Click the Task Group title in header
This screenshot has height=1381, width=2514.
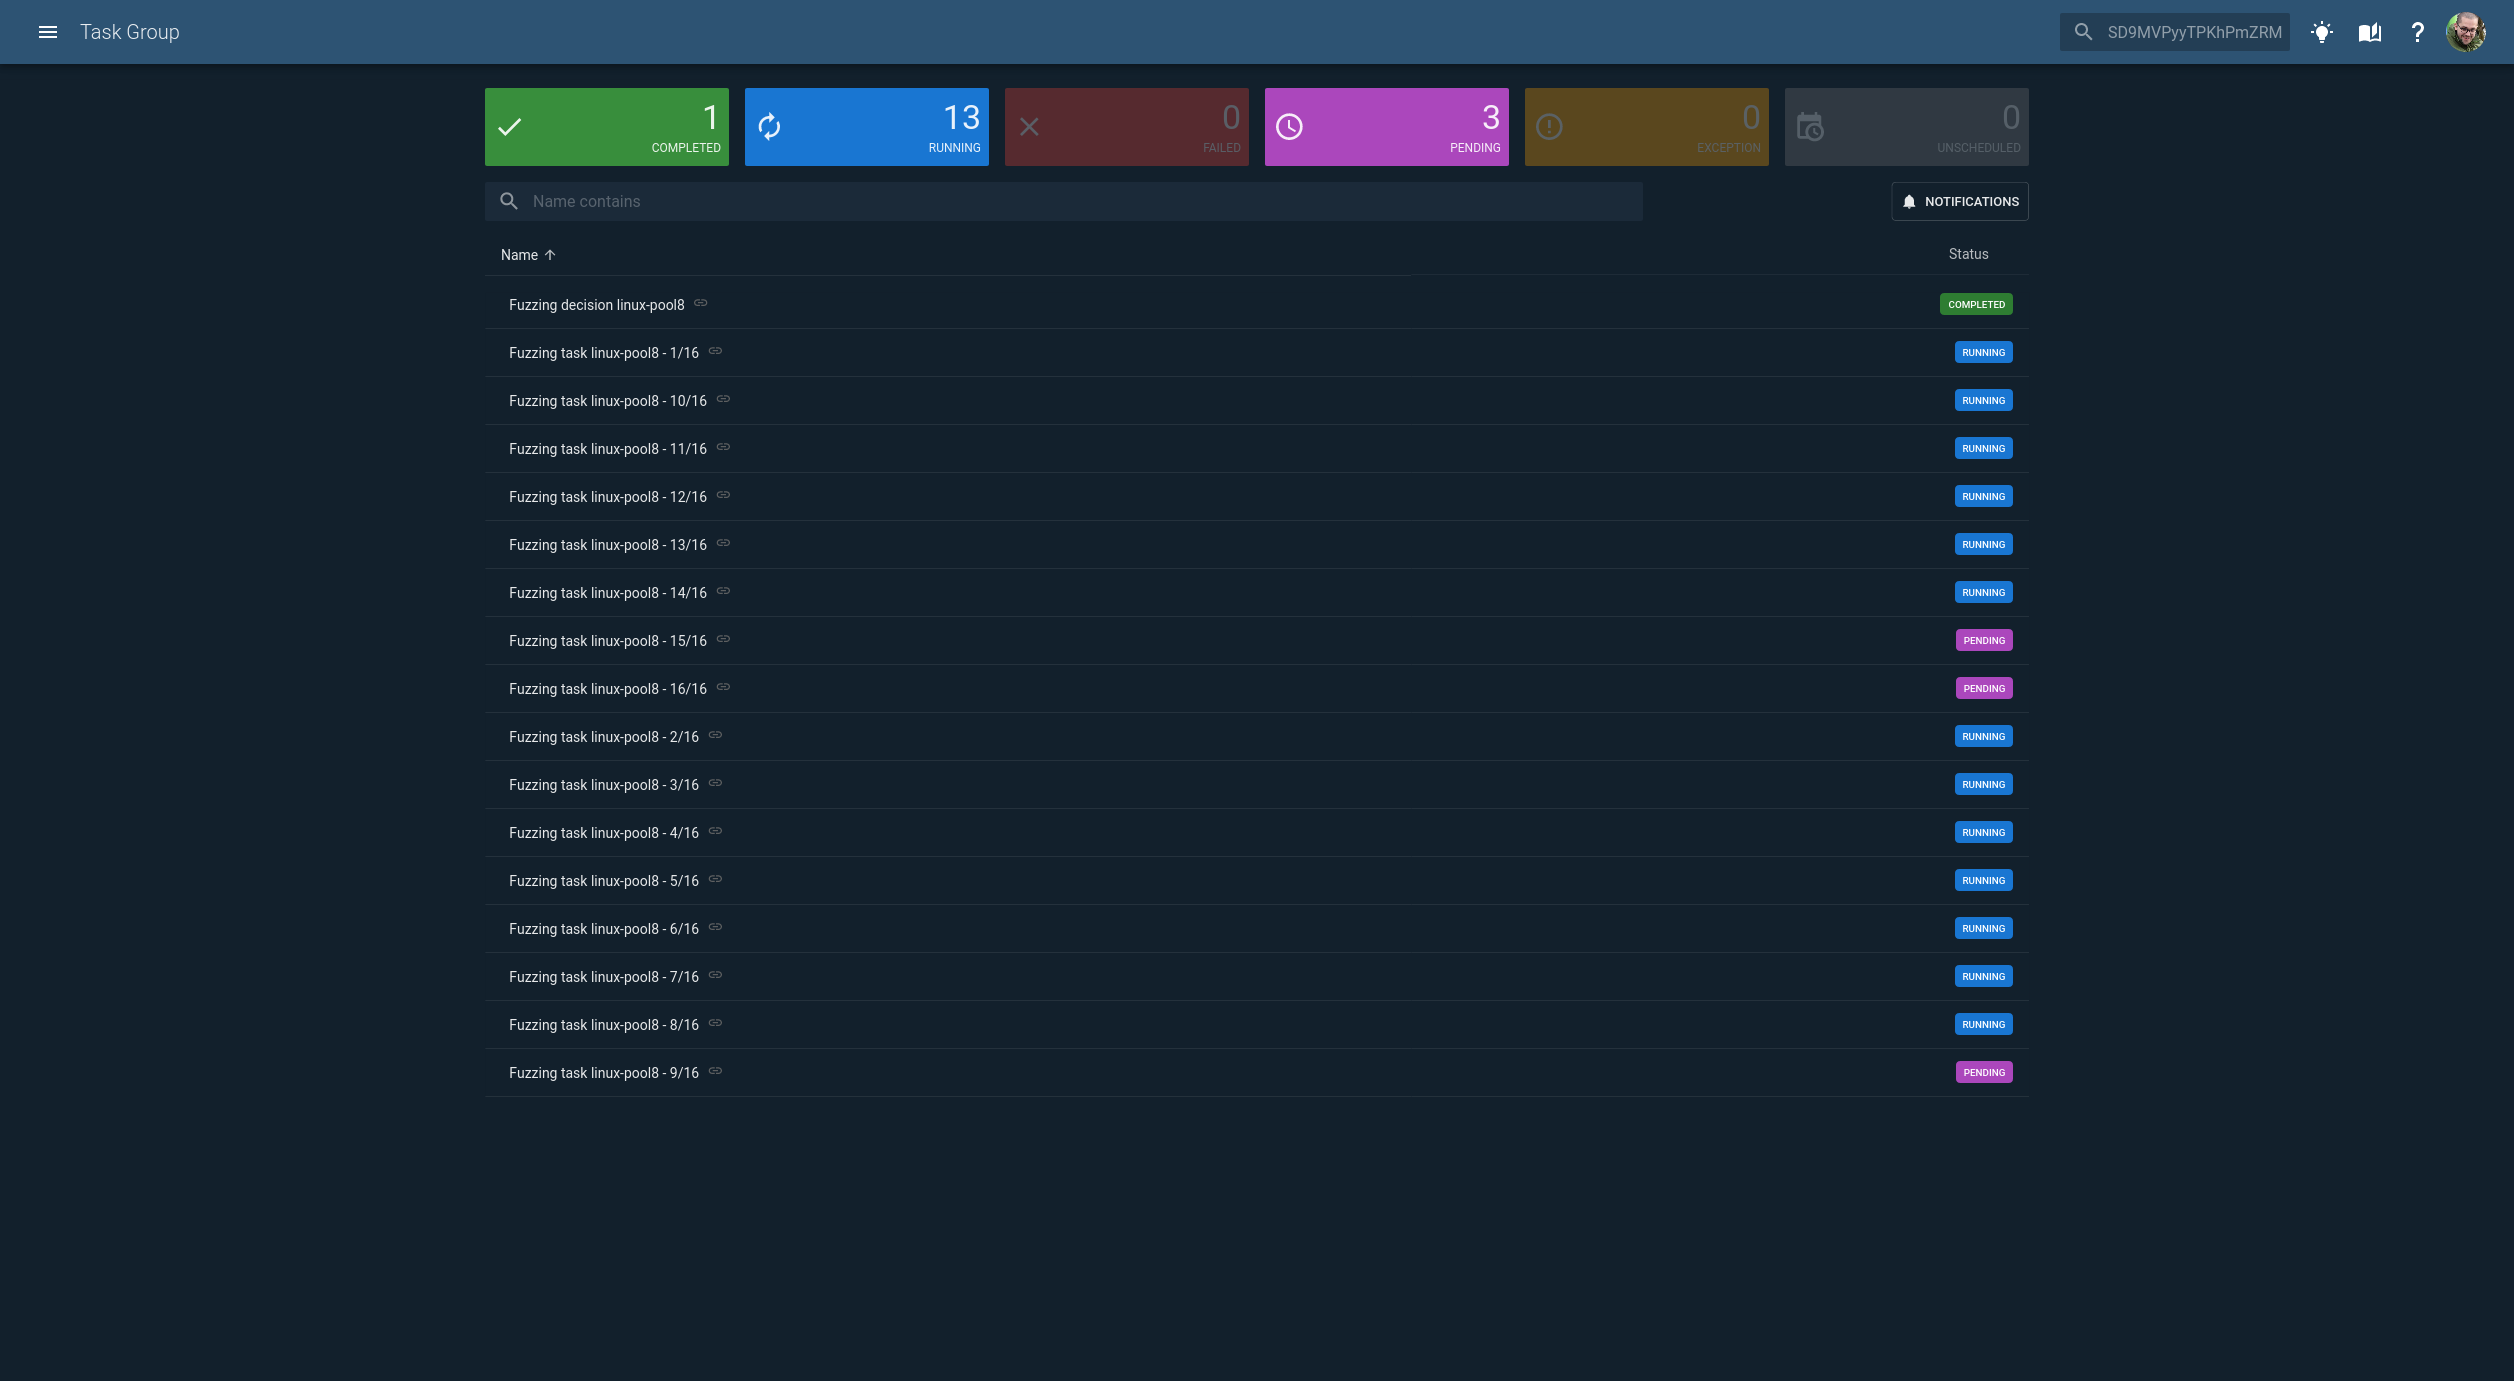(x=129, y=31)
